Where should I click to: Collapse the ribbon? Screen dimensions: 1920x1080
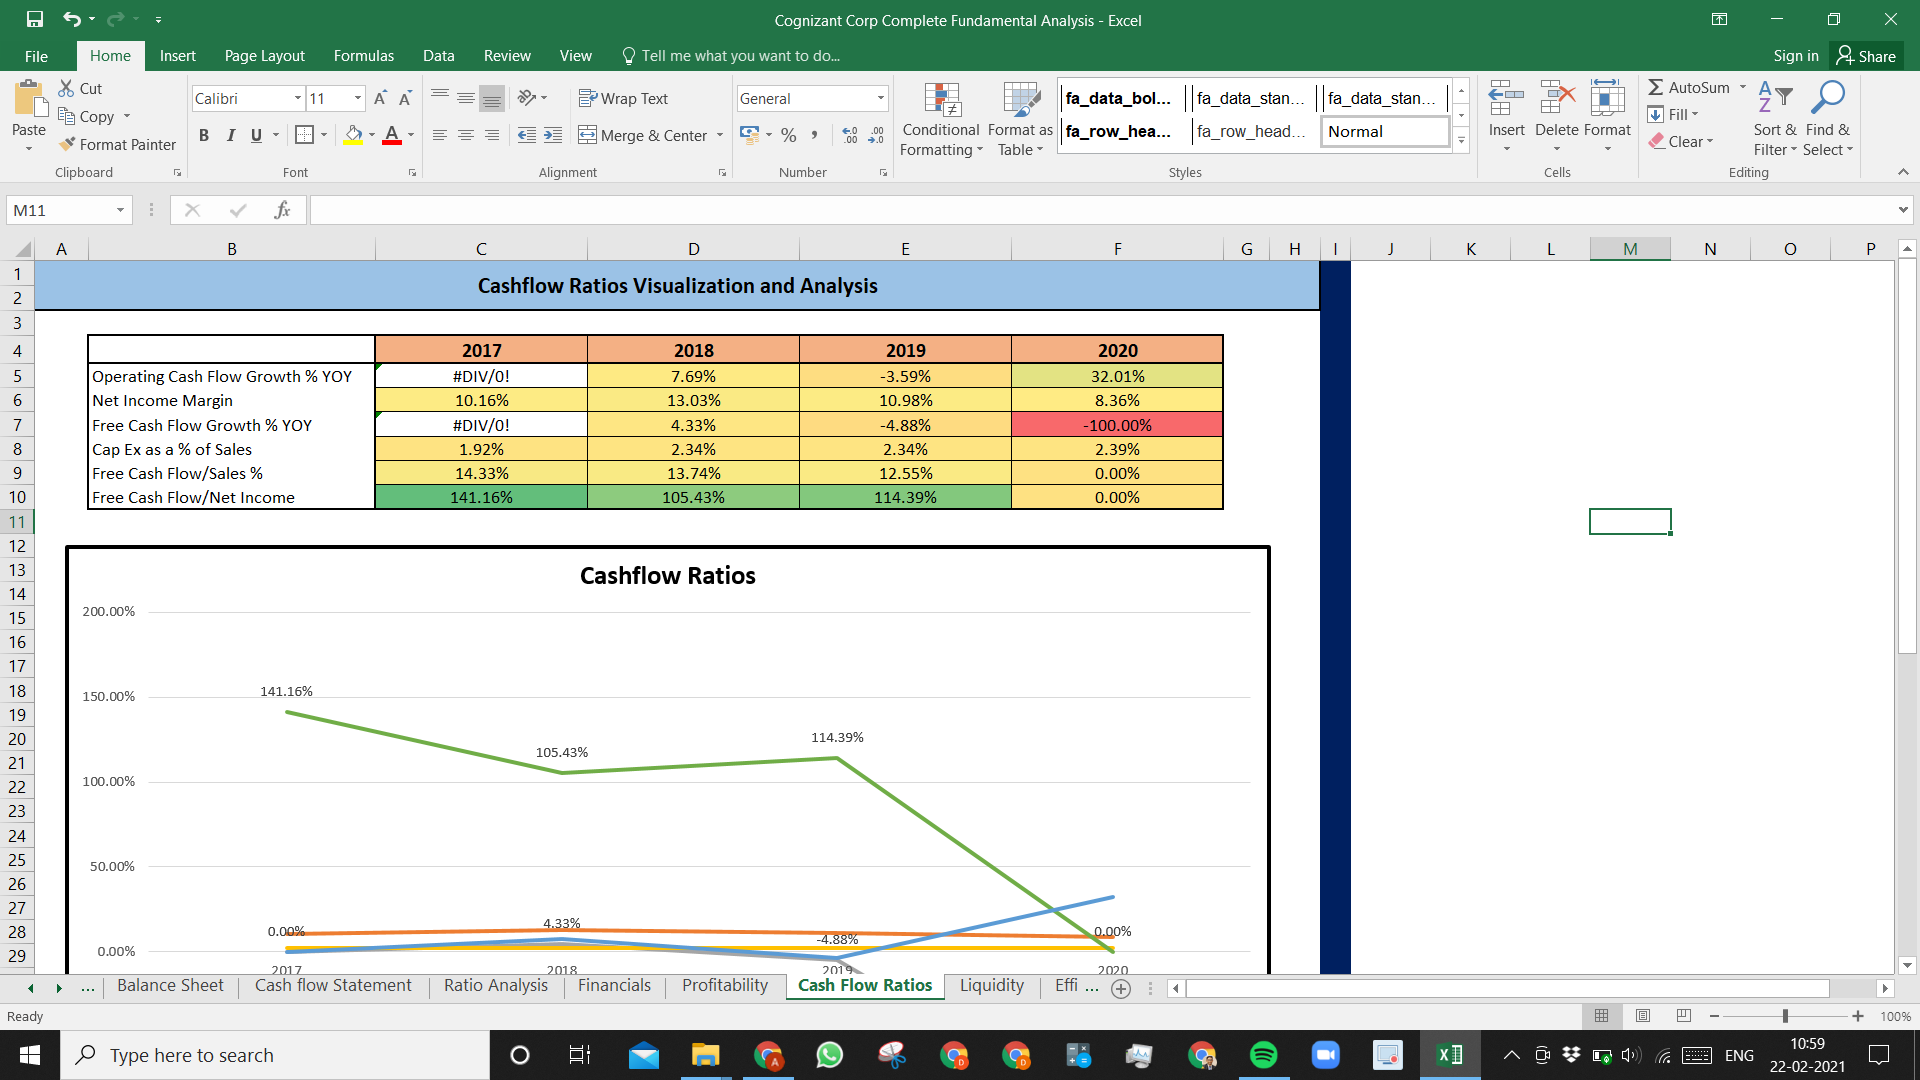[x=1902, y=172]
